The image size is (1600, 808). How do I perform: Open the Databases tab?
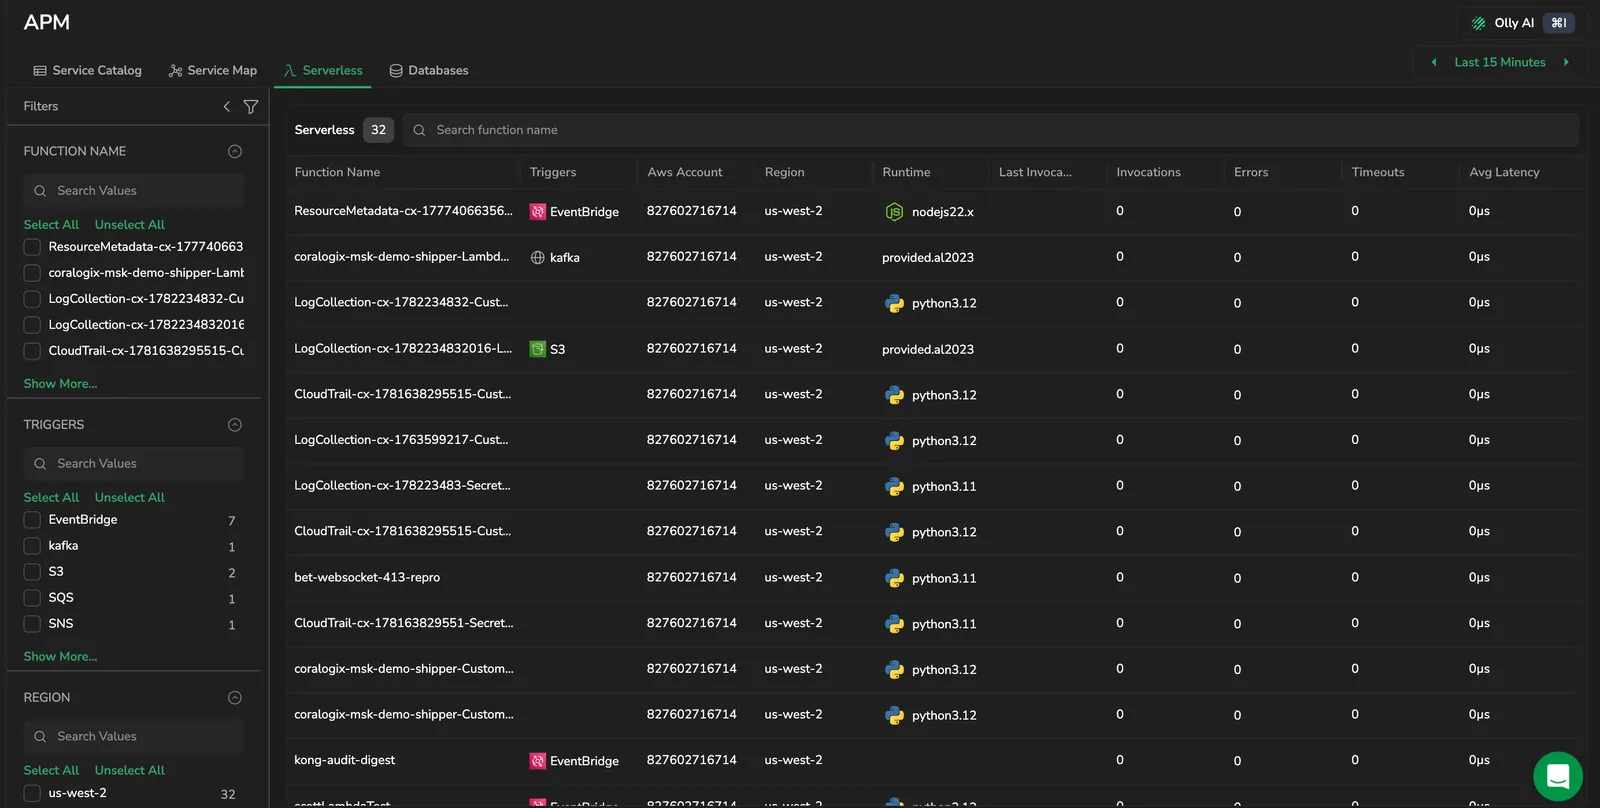428,70
